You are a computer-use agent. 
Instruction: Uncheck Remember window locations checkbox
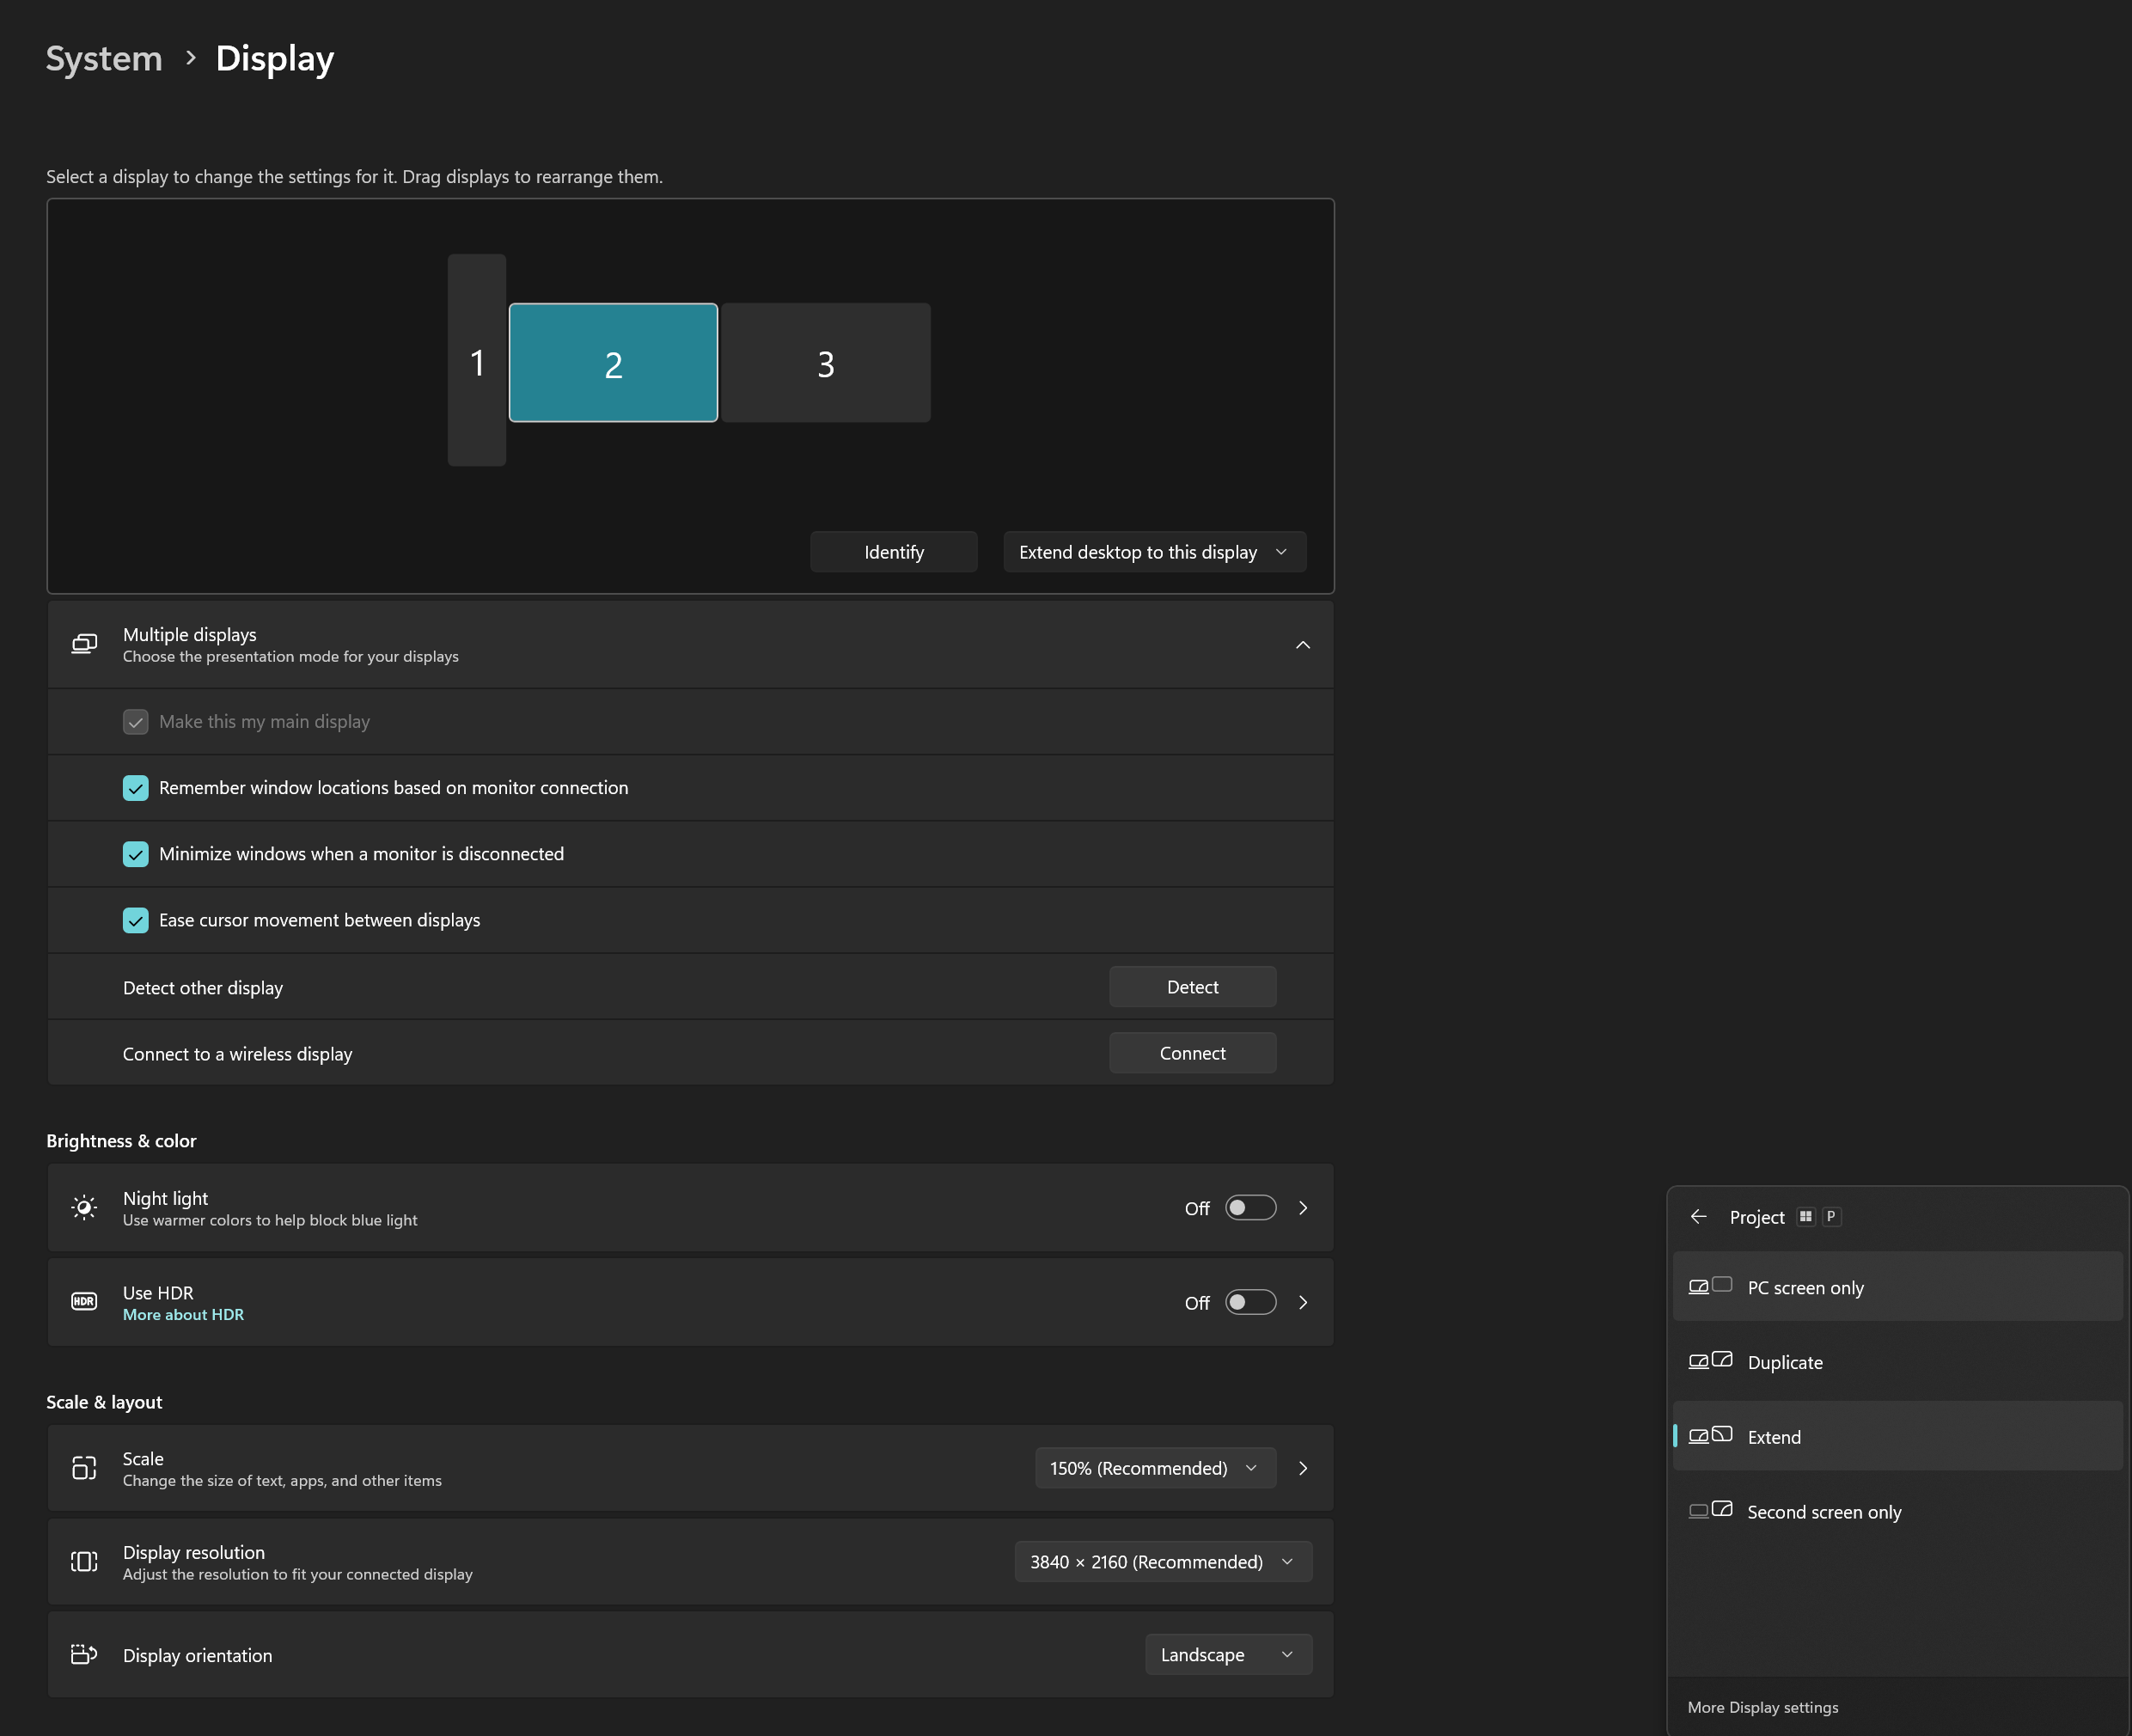(x=136, y=788)
